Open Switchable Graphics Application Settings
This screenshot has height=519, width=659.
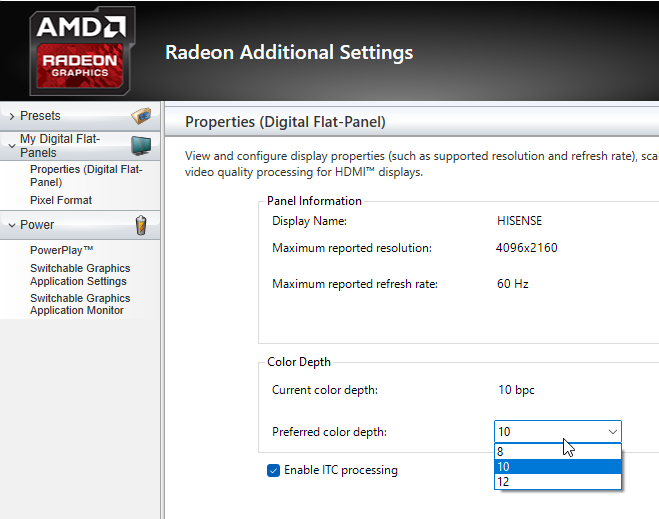pos(80,275)
